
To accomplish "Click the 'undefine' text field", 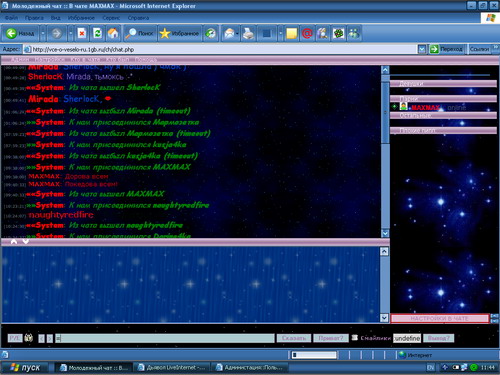I will [x=407, y=338].
